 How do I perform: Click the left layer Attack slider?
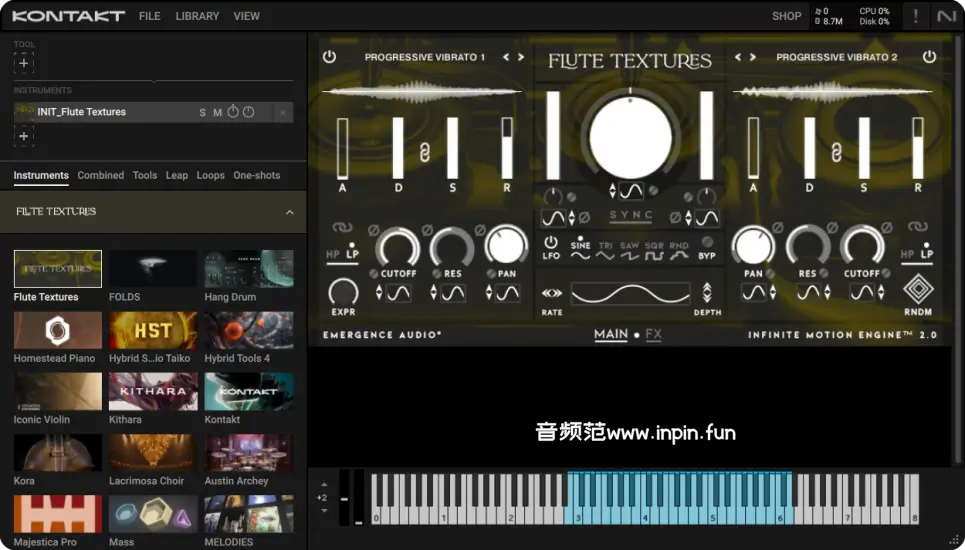tap(342, 148)
